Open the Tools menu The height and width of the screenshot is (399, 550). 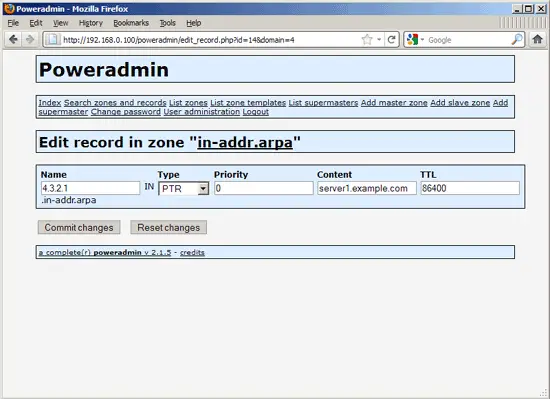167,23
